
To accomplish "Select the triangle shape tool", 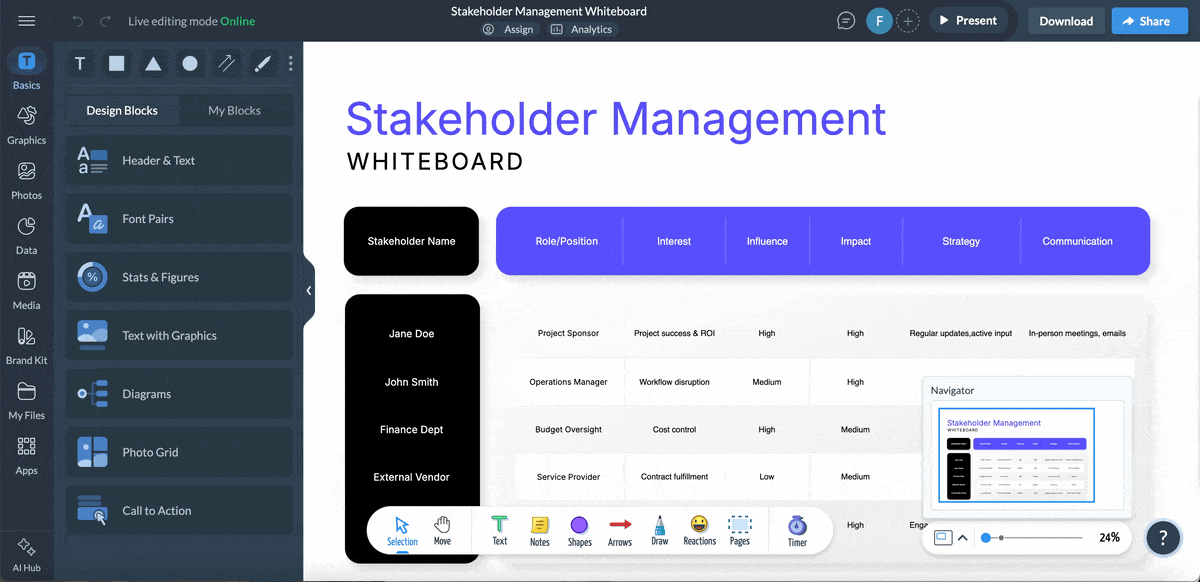I will pyautogui.click(x=152, y=63).
